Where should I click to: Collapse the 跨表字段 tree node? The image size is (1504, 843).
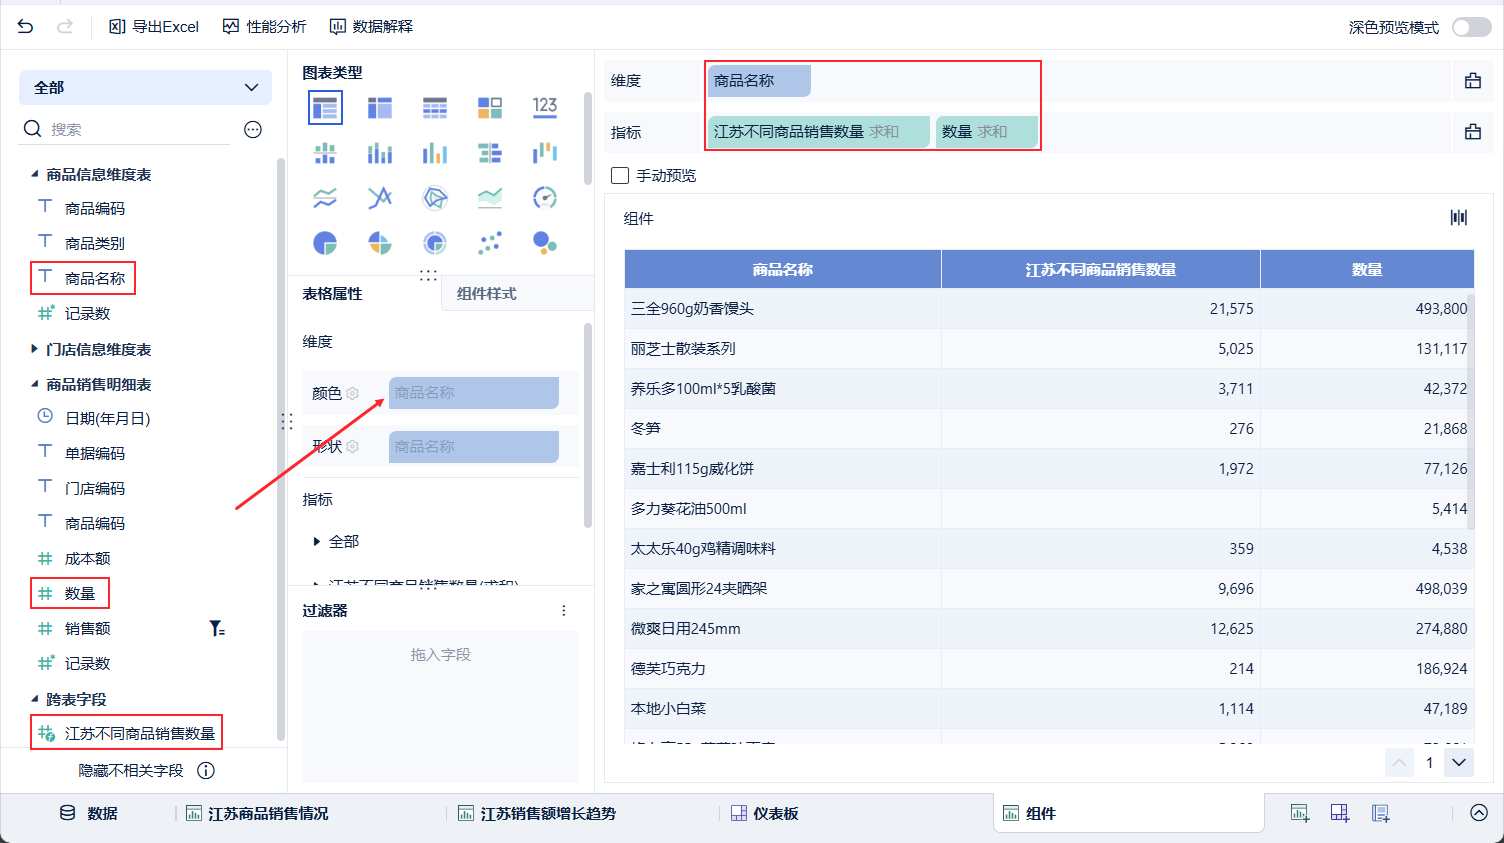coord(34,699)
